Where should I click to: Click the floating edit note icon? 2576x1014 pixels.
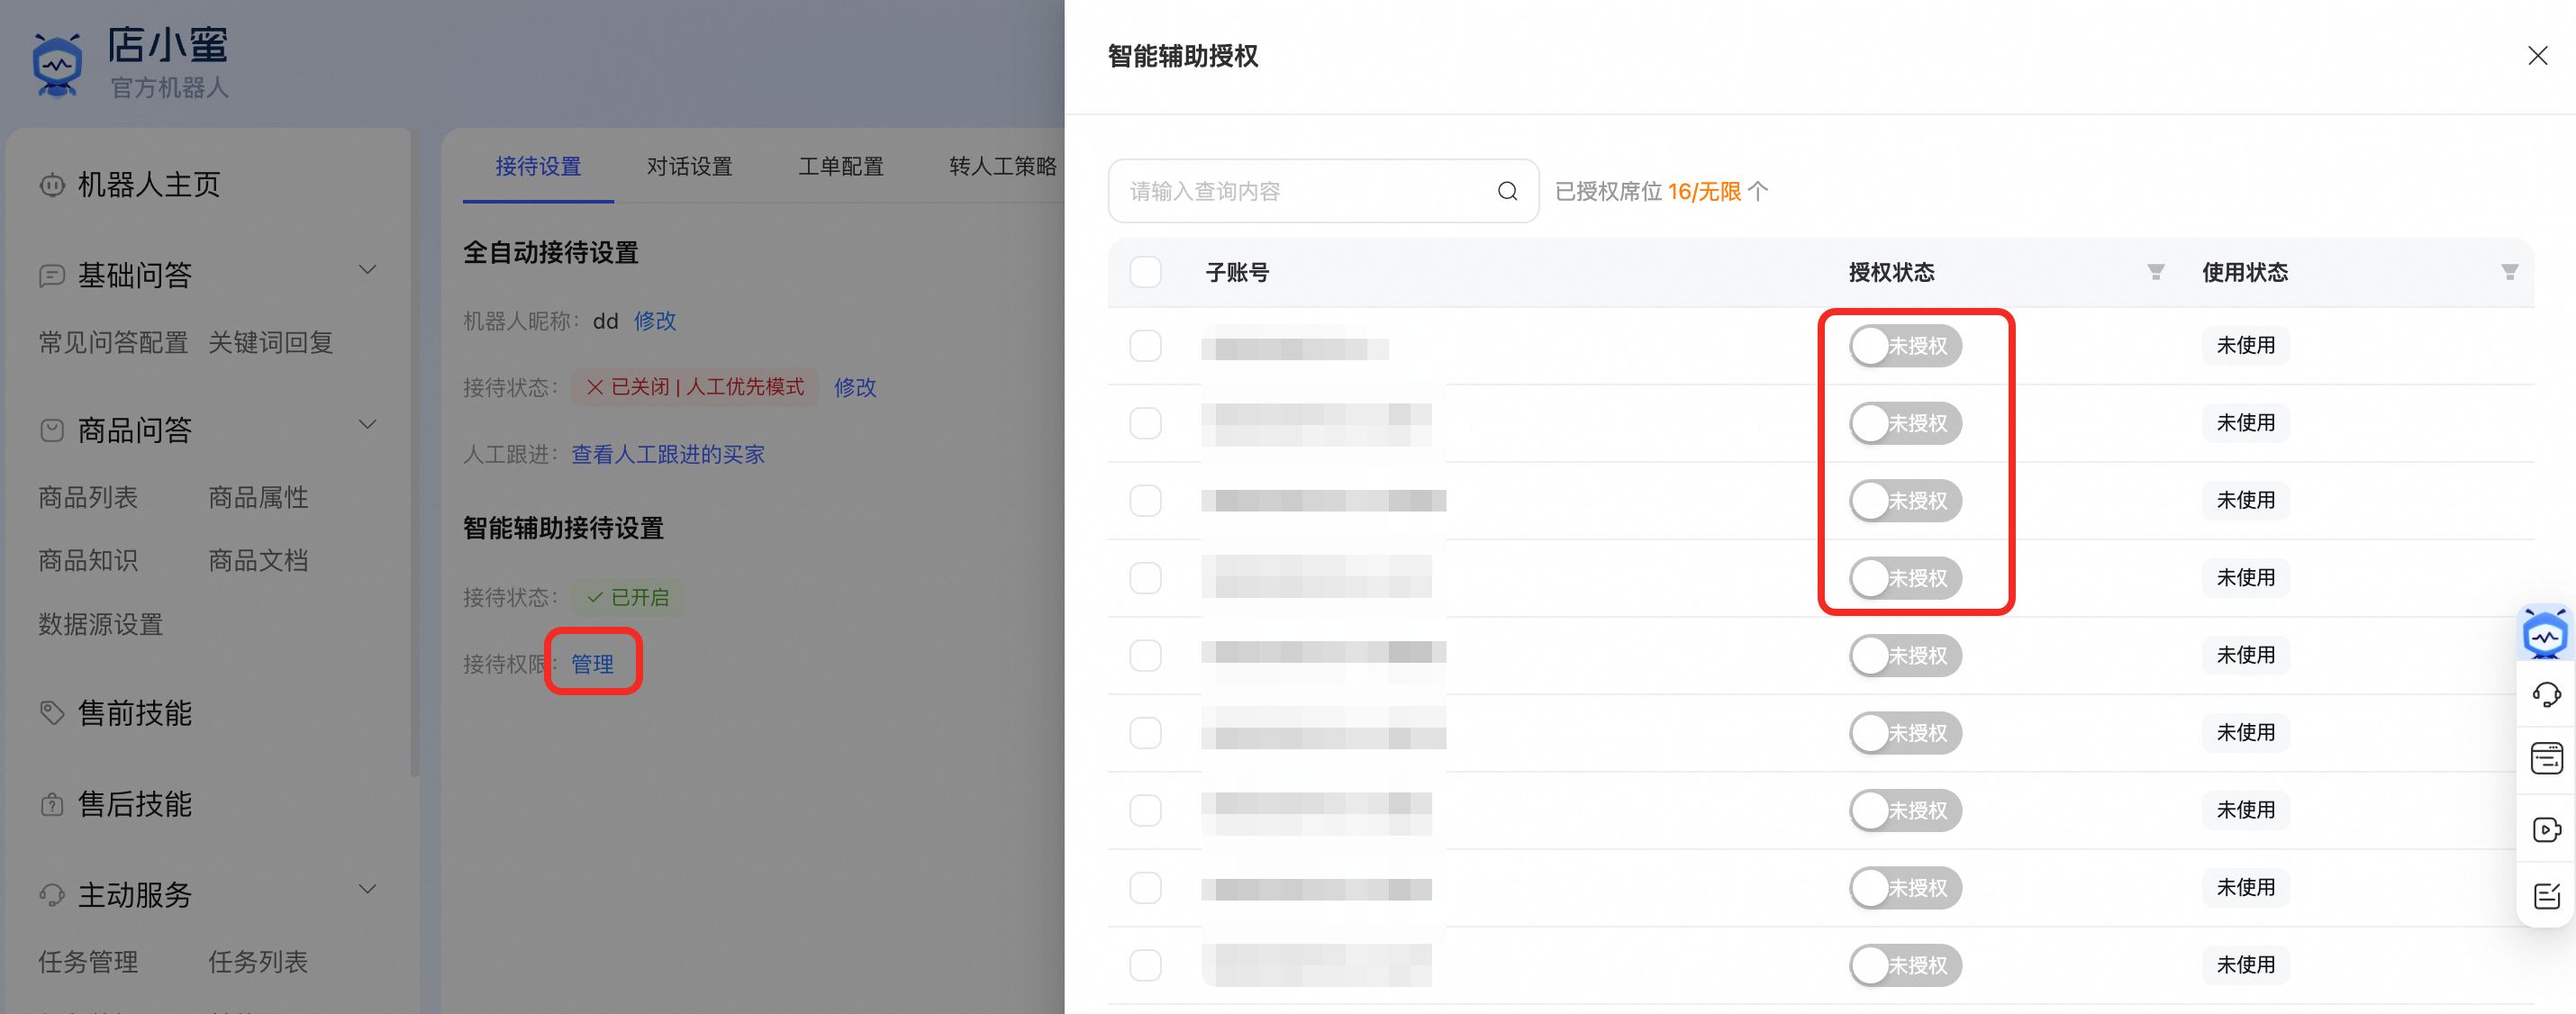tap(2546, 896)
